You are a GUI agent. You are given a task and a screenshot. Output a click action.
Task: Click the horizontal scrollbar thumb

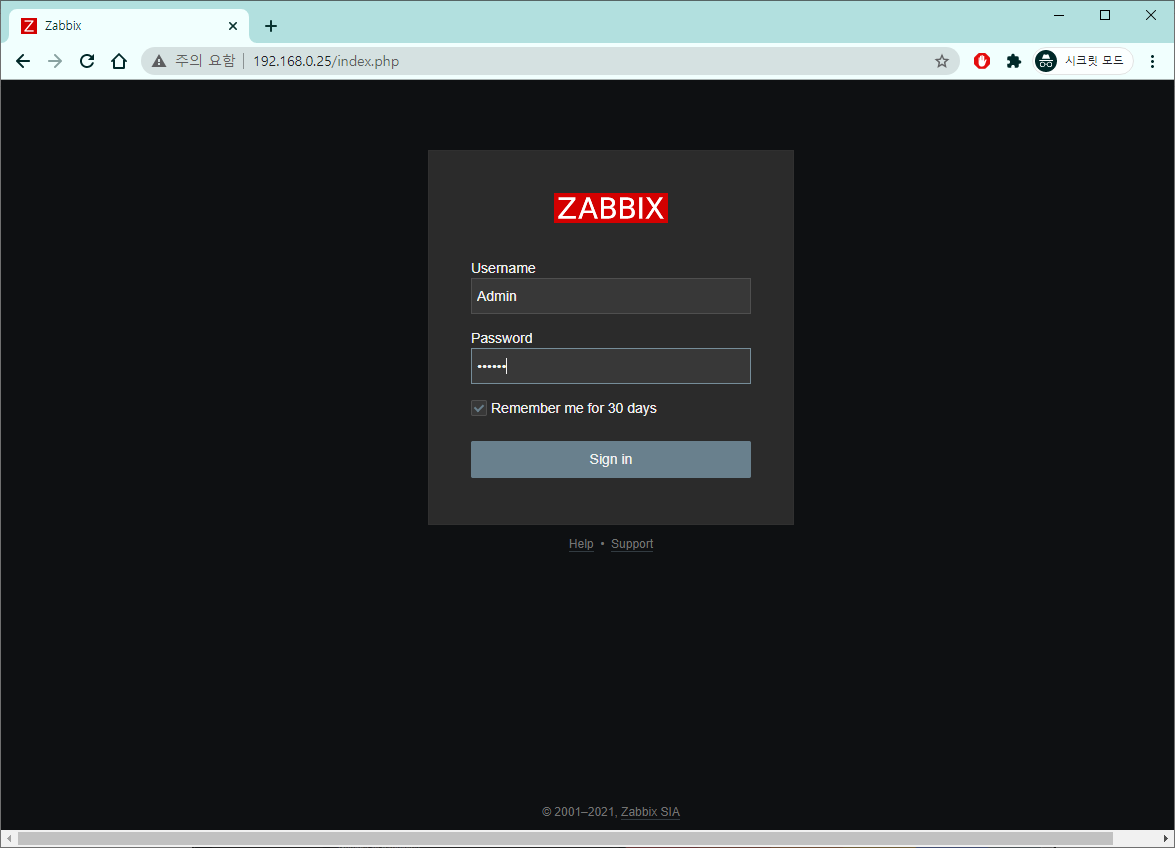tap(565, 838)
